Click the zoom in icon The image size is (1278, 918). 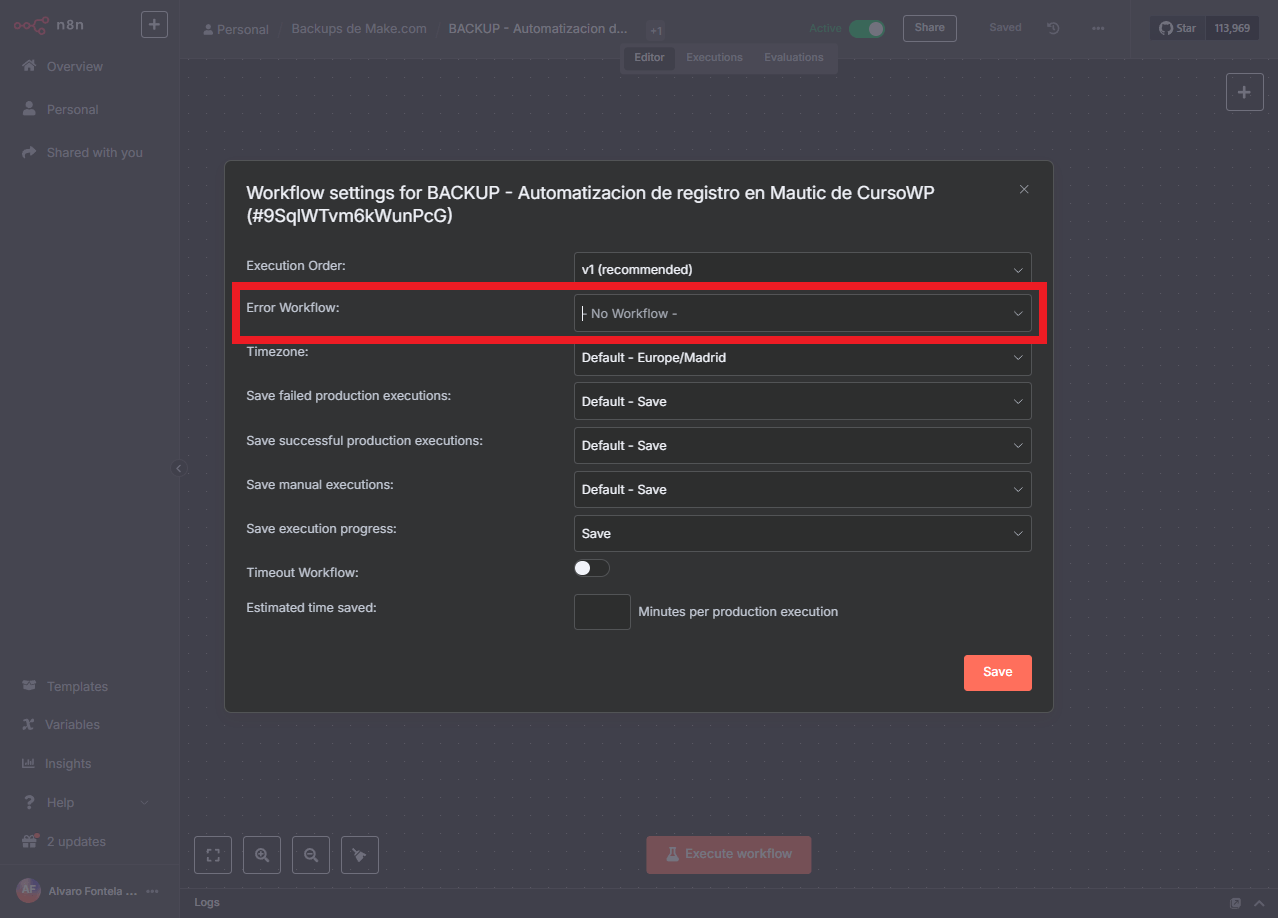(262, 855)
